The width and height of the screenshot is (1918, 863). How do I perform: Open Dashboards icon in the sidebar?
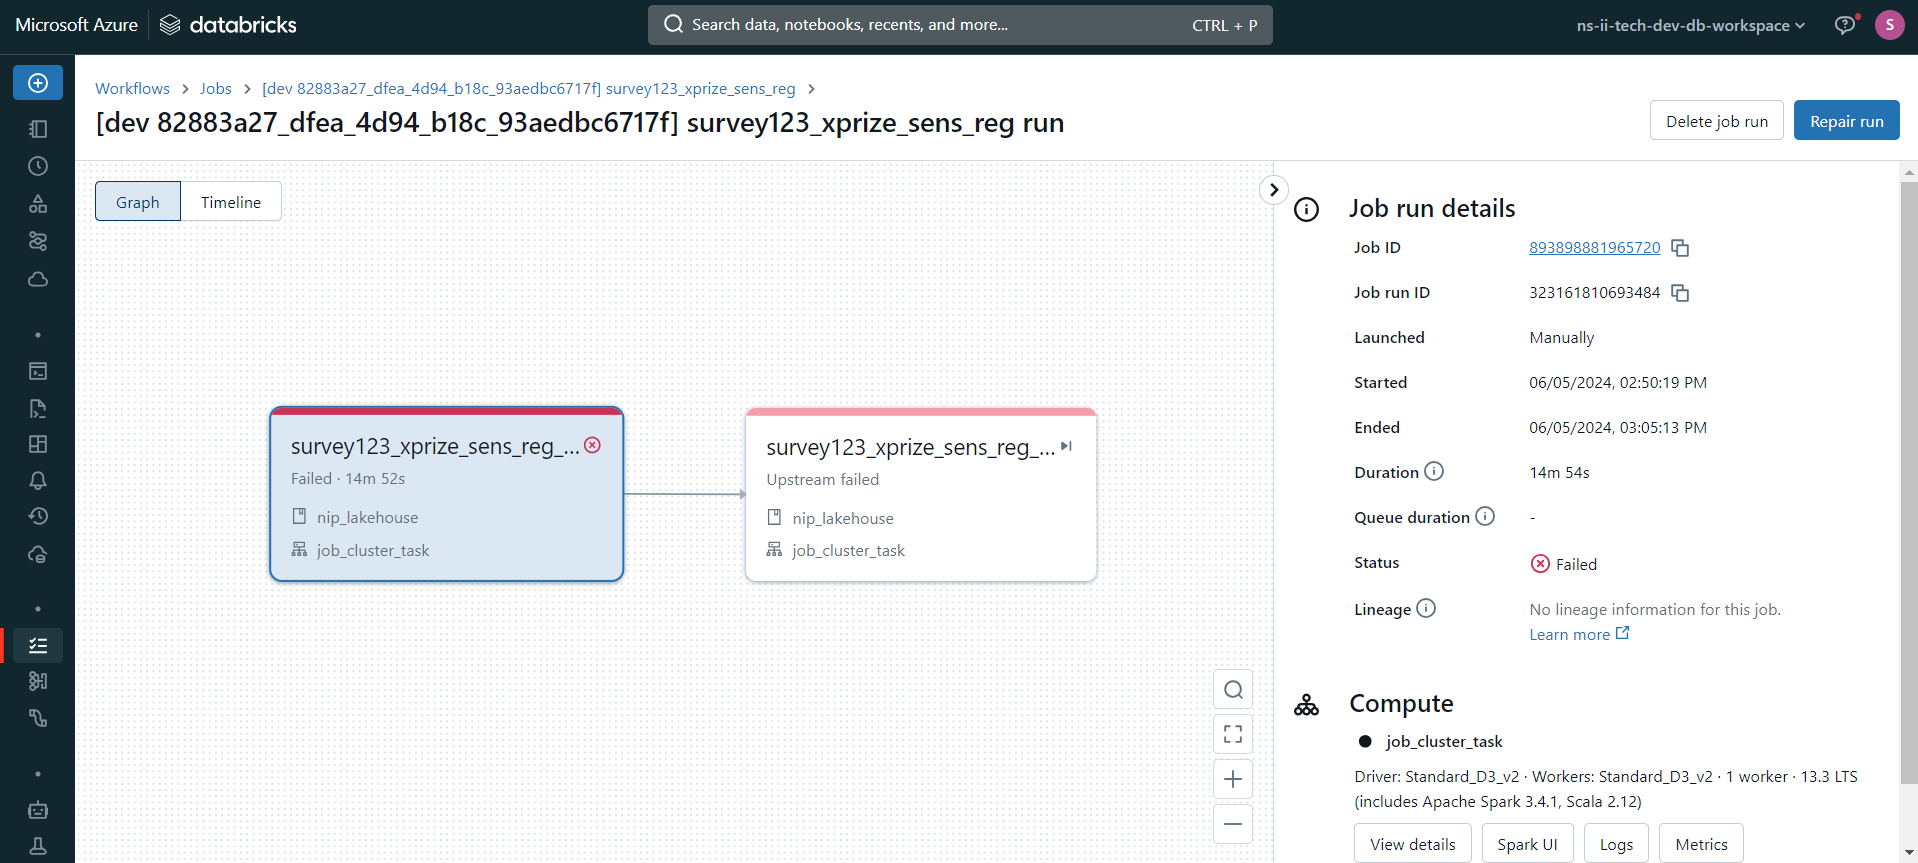pyautogui.click(x=38, y=444)
